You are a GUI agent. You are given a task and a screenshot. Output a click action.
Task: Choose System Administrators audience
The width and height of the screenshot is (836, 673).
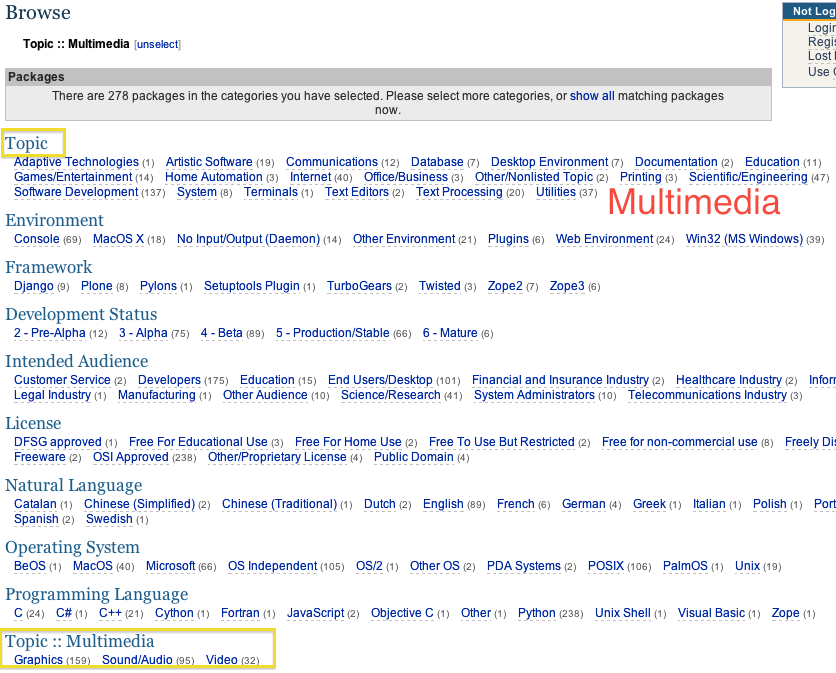[x=534, y=395]
